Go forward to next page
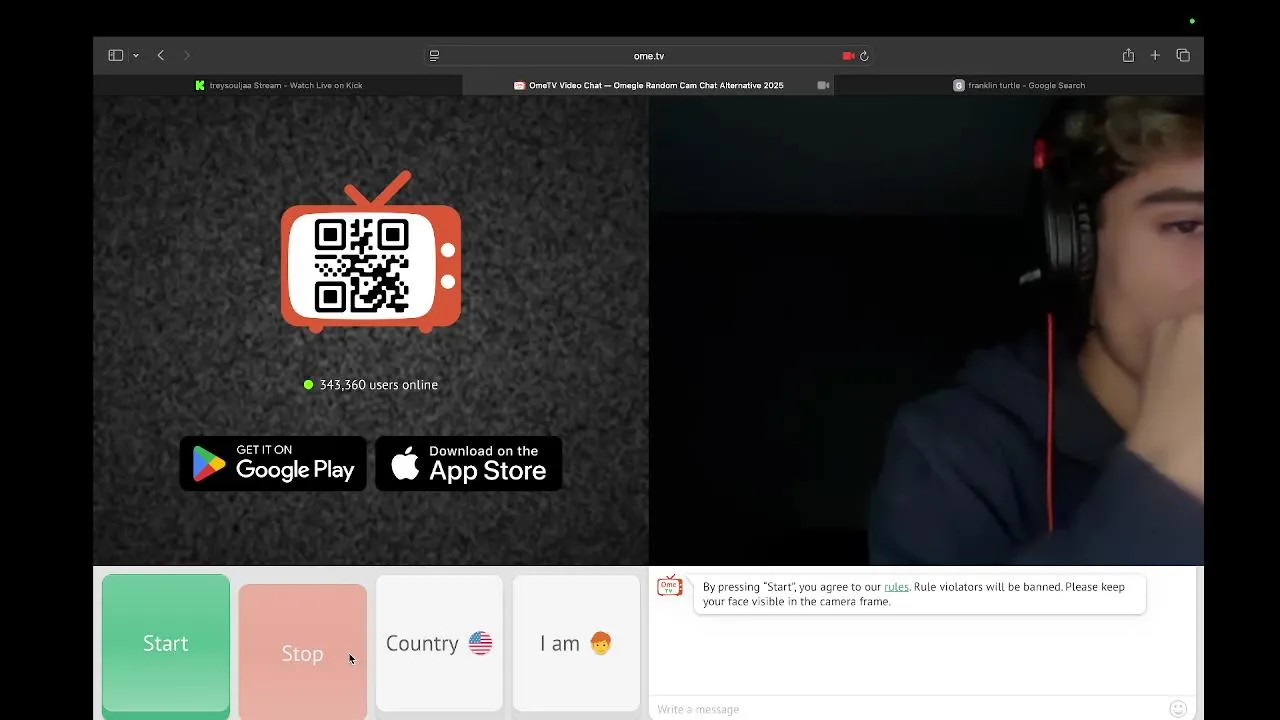The height and width of the screenshot is (720, 1280). point(187,56)
